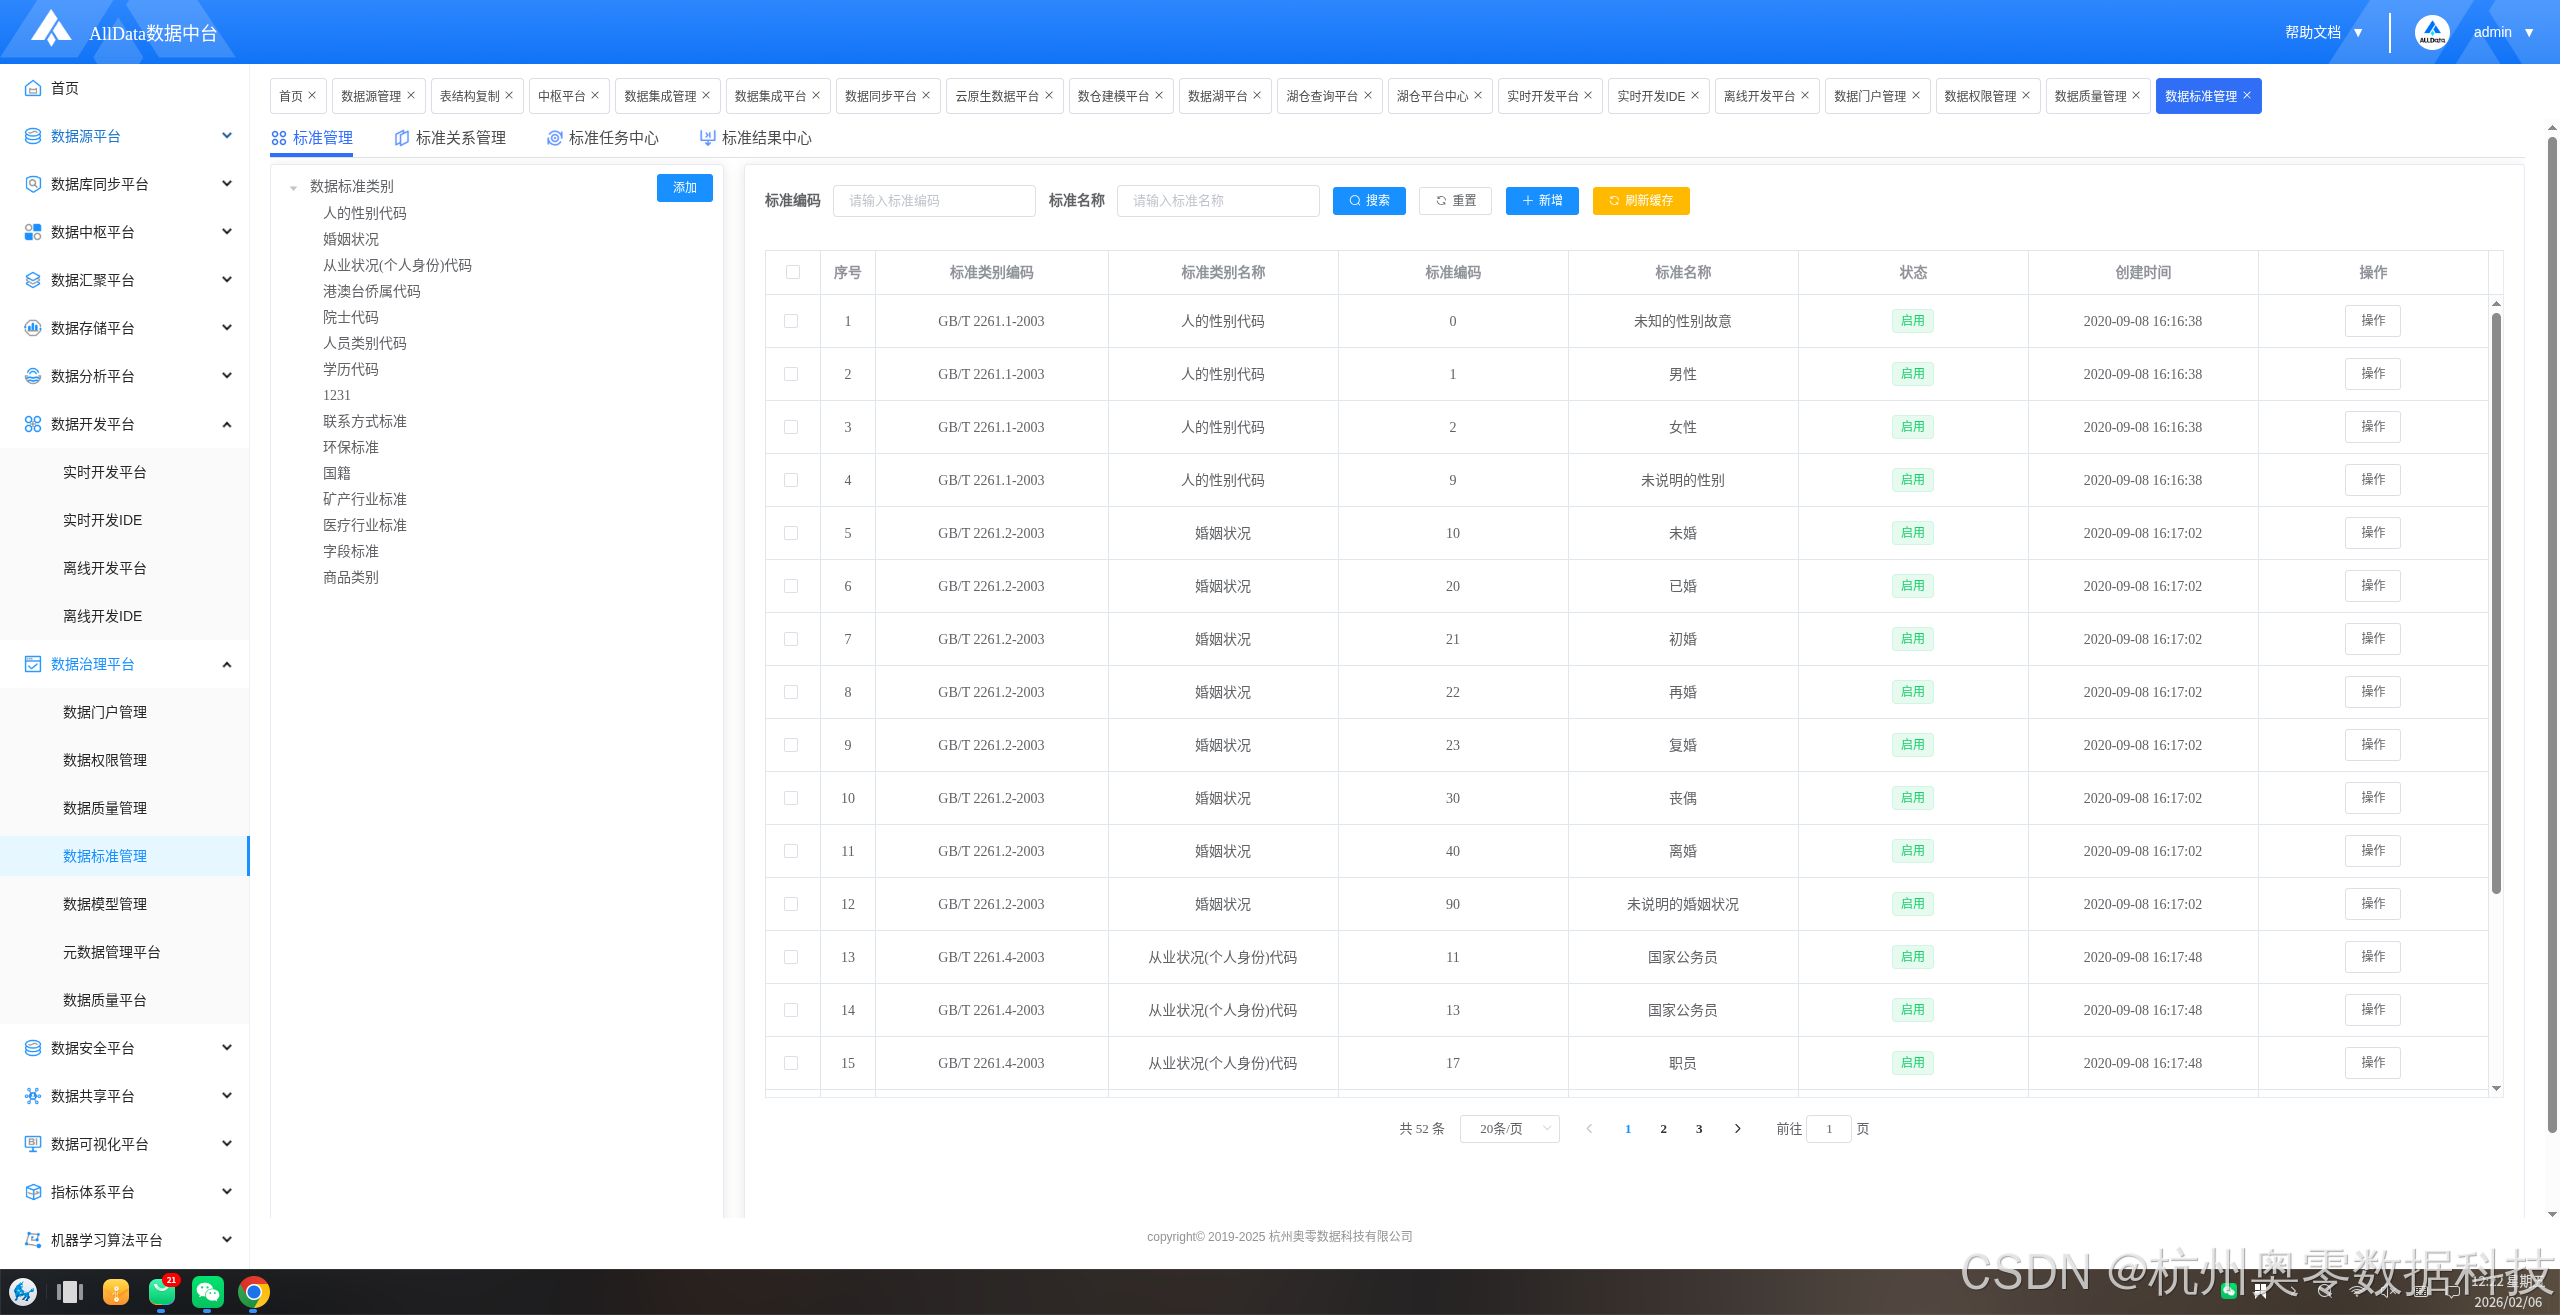Image resolution: width=2560 pixels, height=1315 pixels.
Task: Click the orange taskbar app icon
Action: (x=116, y=1292)
